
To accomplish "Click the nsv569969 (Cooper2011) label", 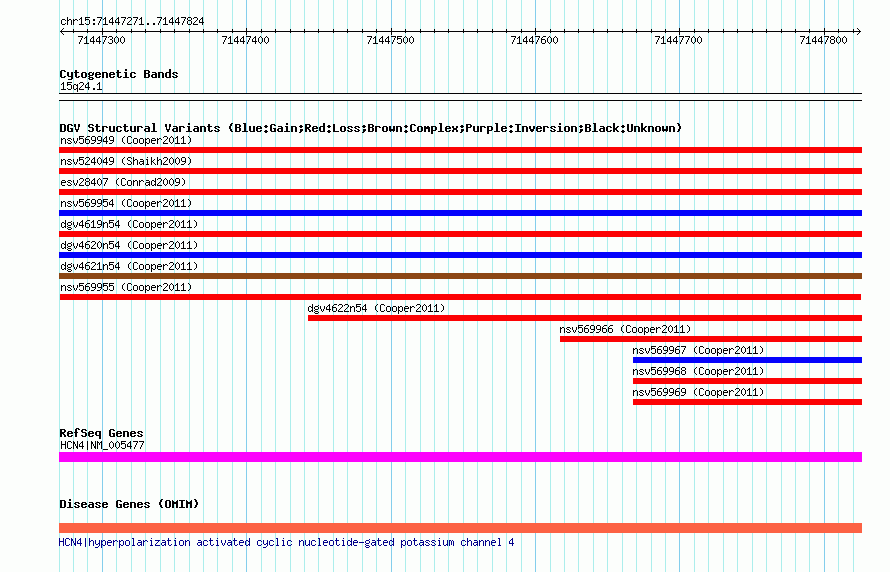I will [x=698, y=392].
